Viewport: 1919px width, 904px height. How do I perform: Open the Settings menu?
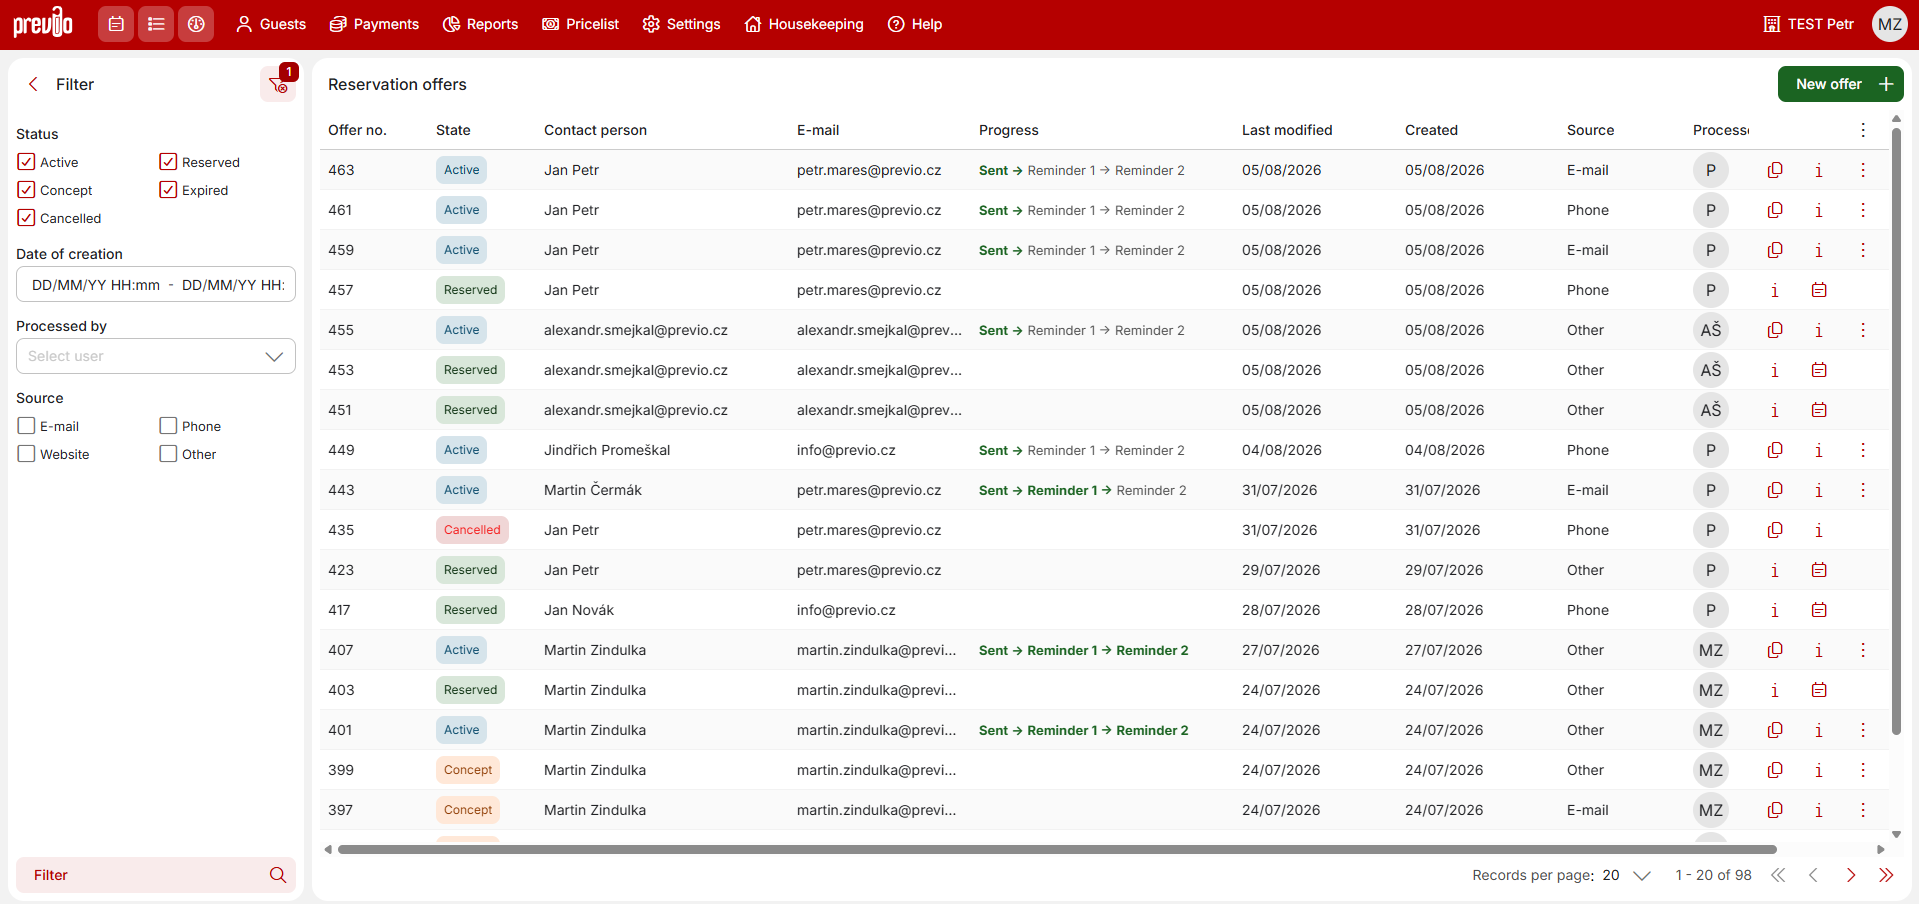pos(681,24)
